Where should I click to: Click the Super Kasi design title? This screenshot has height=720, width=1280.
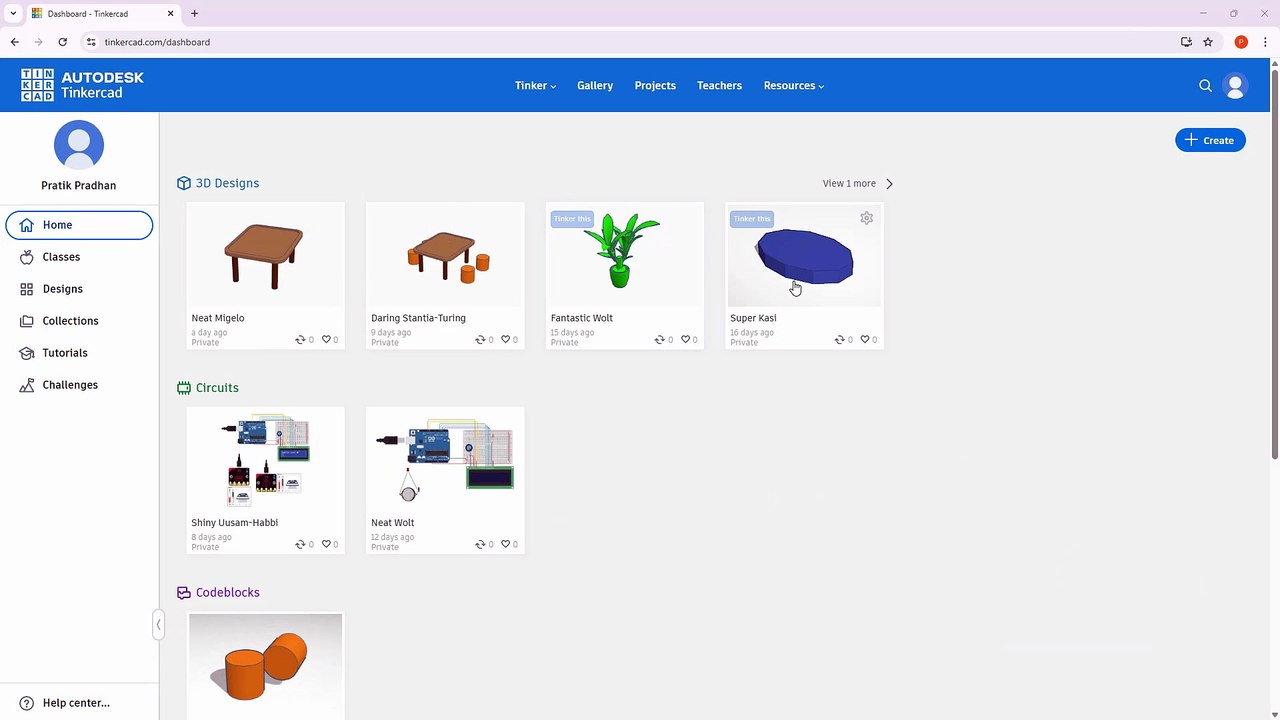pyautogui.click(x=753, y=318)
